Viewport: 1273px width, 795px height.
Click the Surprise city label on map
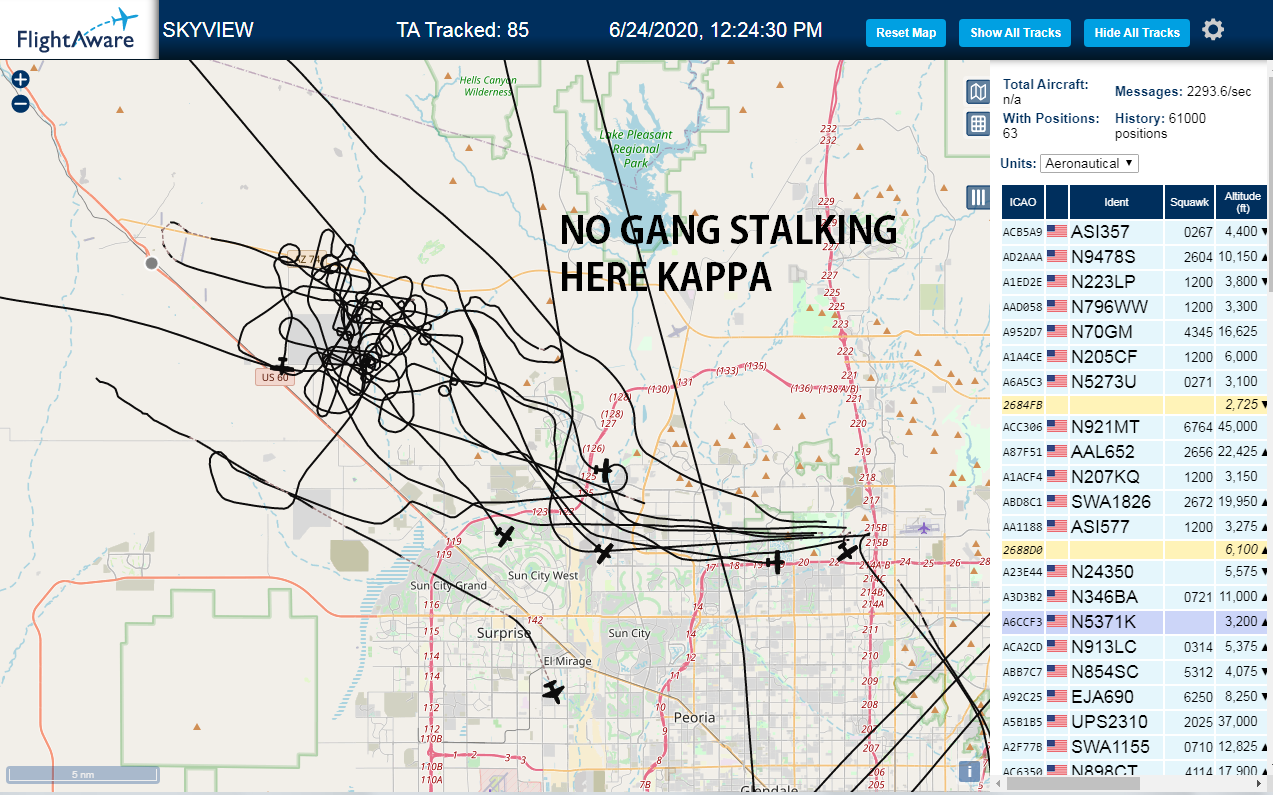[x=504, y=633]
